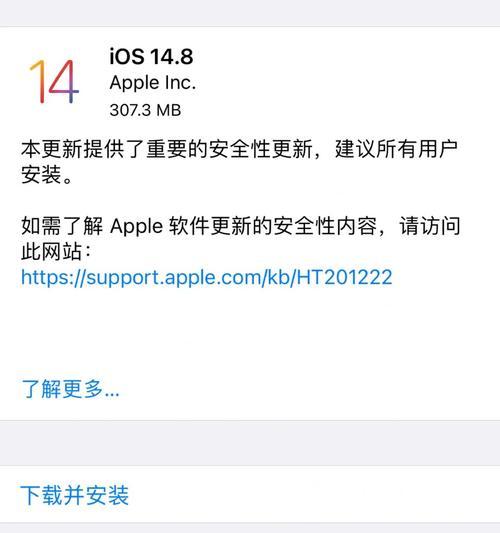Tap the Apple Inc. developer label

[x=153, y=83]
